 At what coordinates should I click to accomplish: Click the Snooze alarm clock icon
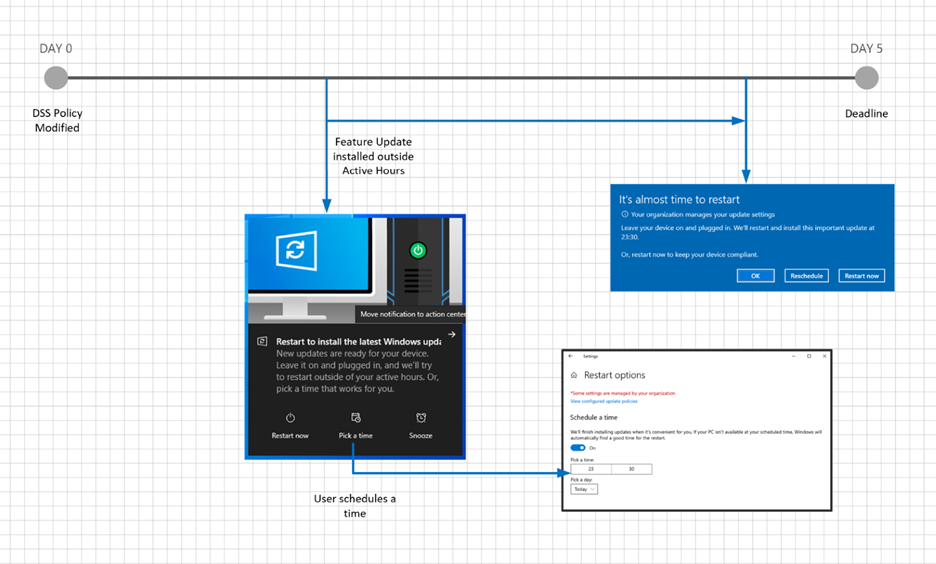[421, 418]
